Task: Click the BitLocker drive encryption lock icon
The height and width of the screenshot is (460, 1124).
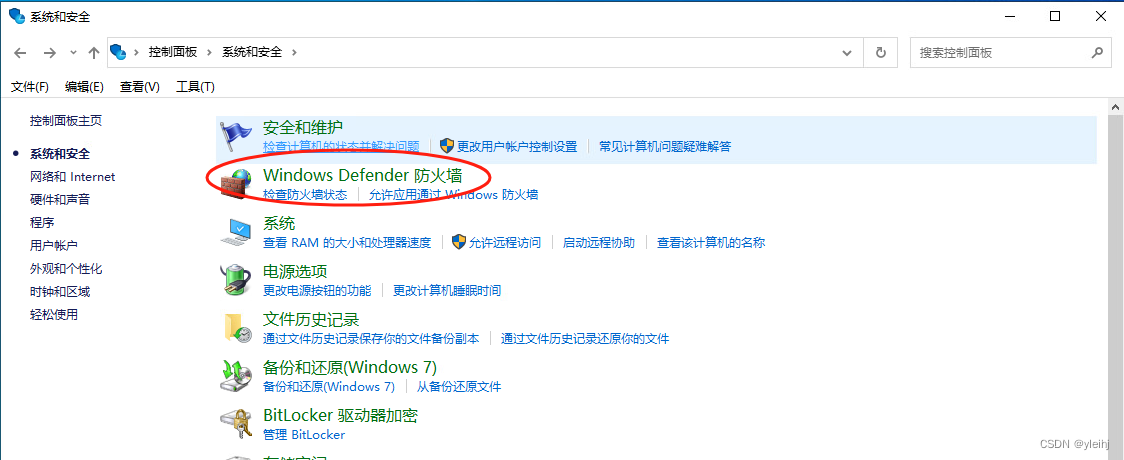Action: click(x=237, y=423)
